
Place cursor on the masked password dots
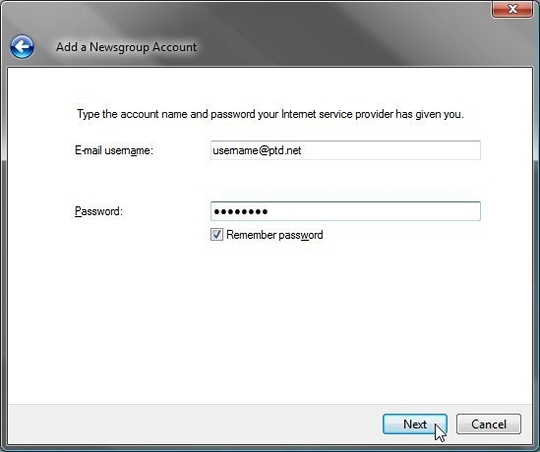[240, 212]
